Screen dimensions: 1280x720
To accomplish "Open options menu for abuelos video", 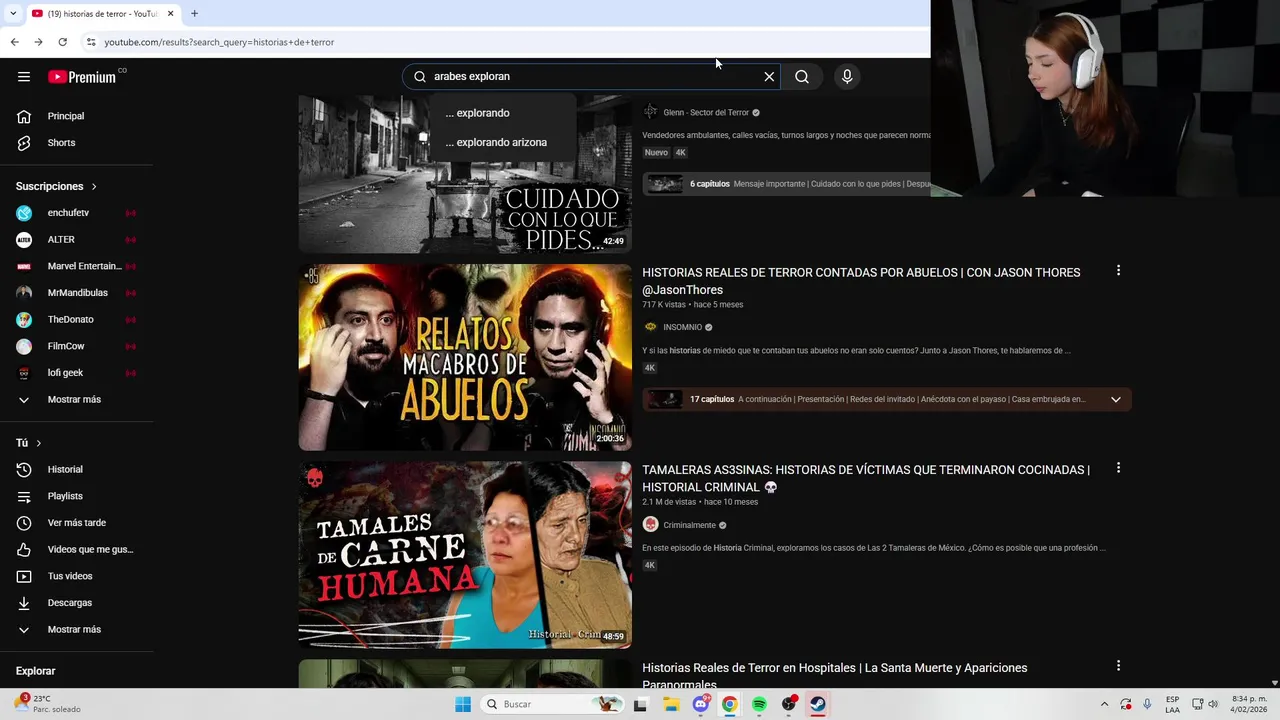I will [1118, 271].
